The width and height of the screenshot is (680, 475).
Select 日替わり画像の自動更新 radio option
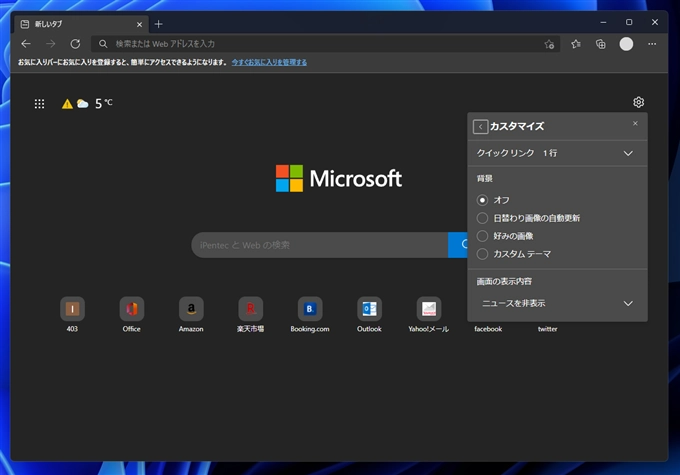pos(482,218)
